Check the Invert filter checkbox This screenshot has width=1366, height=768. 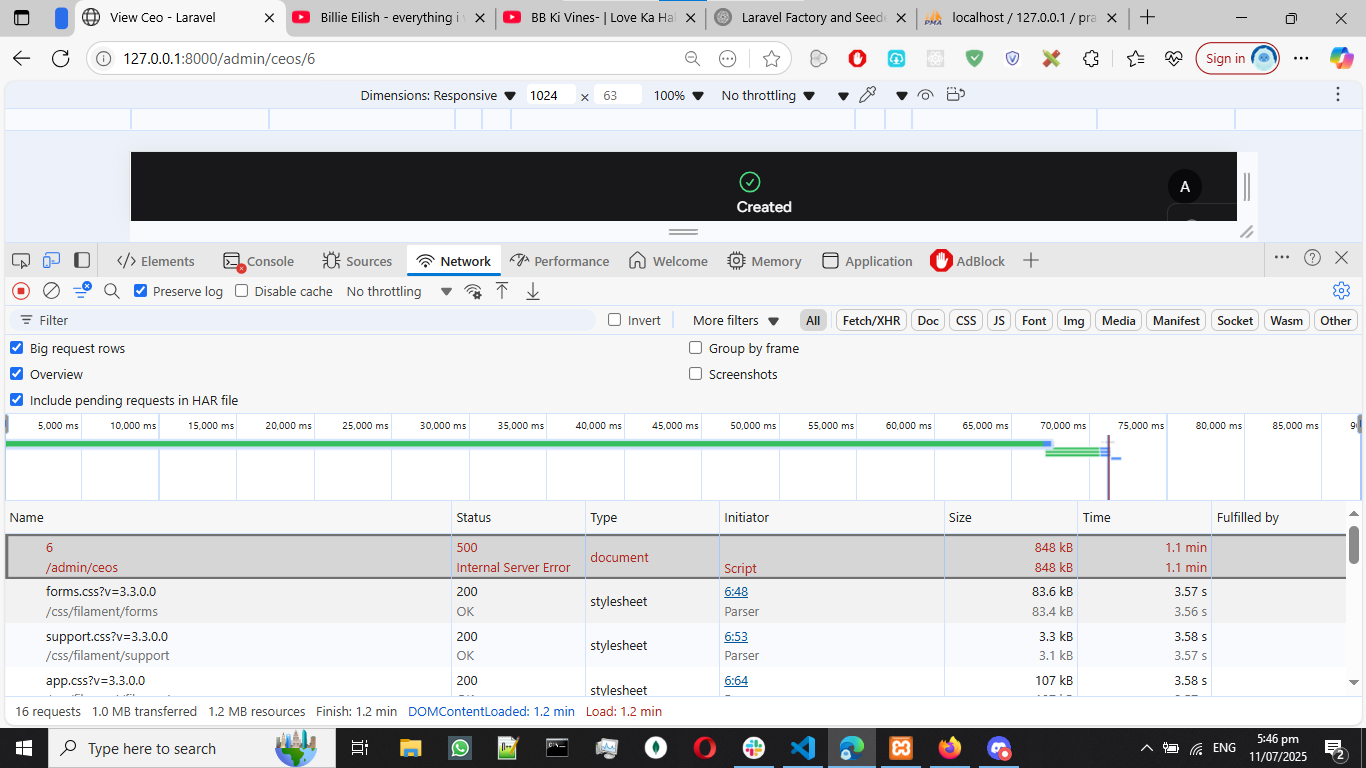coord(615,320)
